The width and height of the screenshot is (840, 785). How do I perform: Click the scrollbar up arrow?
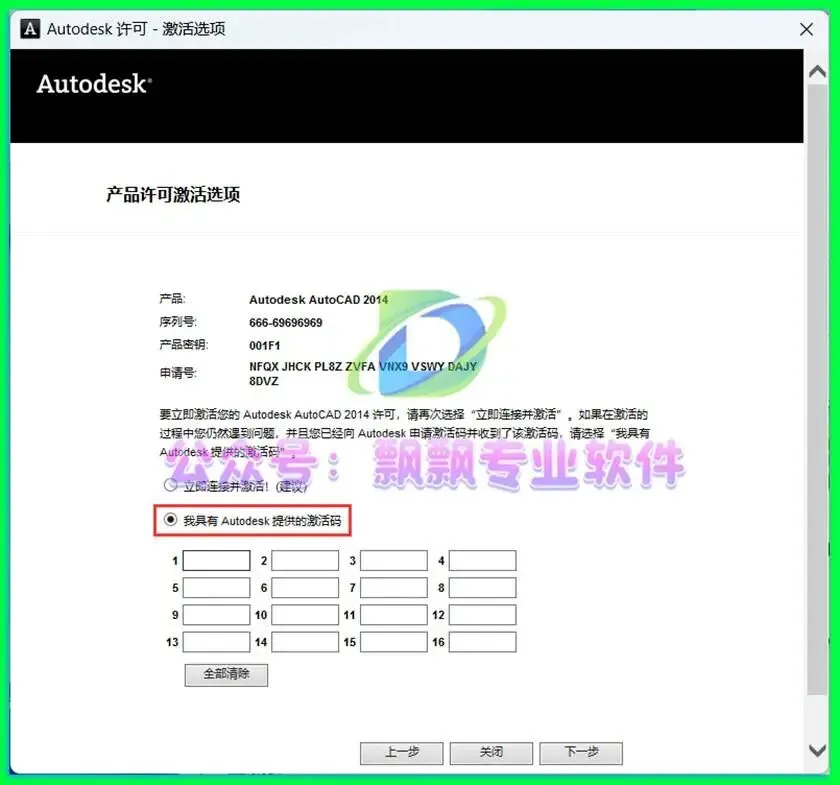coord(817,71)
